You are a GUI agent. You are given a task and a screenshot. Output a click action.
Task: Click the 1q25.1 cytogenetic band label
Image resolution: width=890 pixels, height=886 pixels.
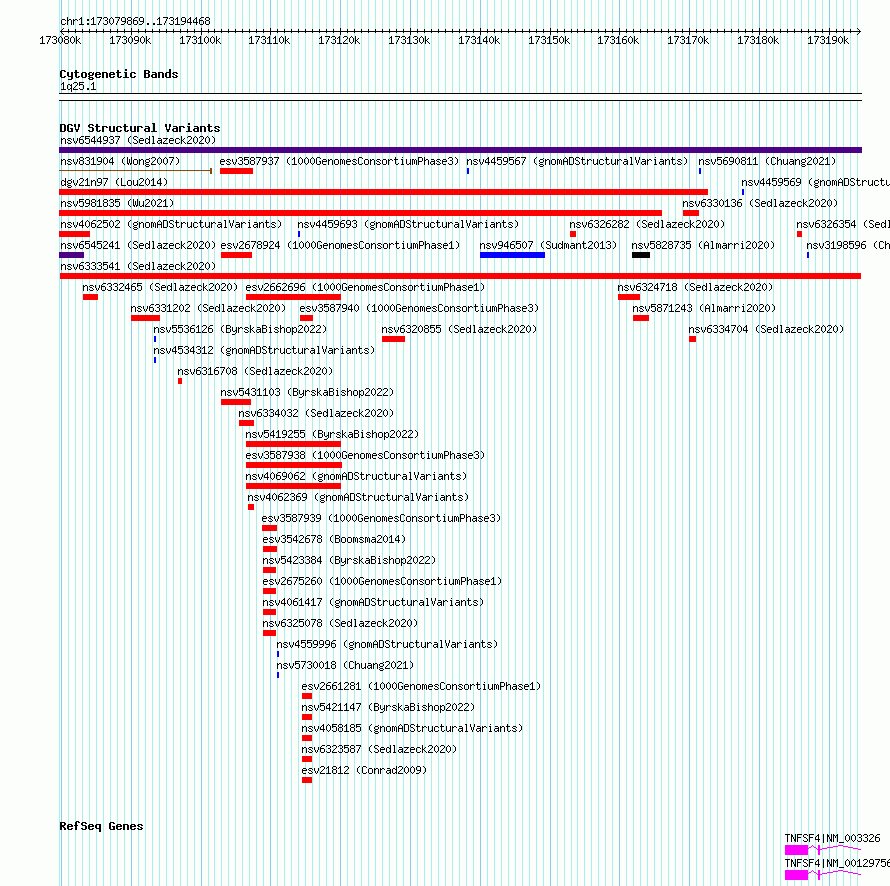point(78,86)
